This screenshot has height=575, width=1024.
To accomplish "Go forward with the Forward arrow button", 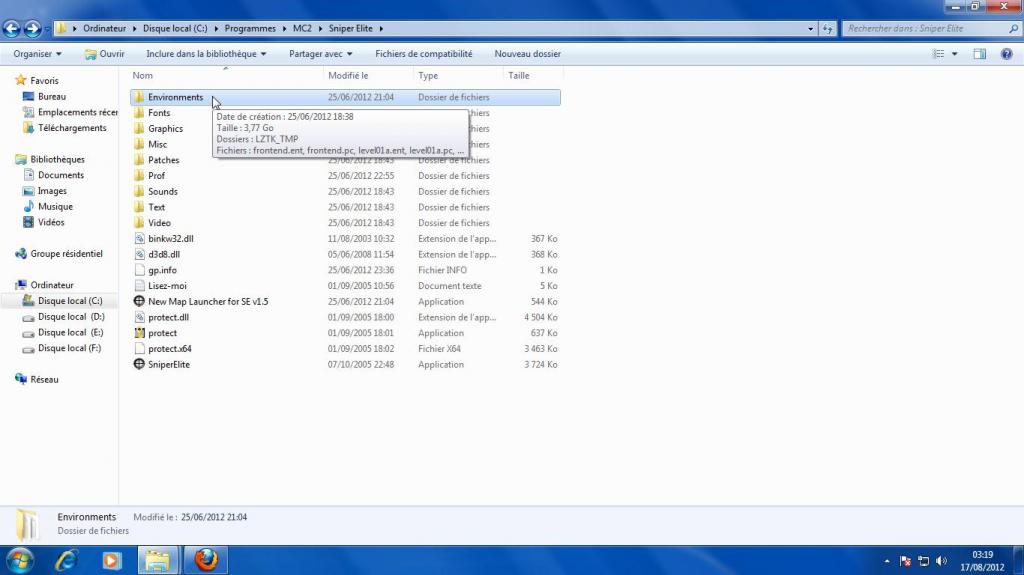I will [32, 29].
